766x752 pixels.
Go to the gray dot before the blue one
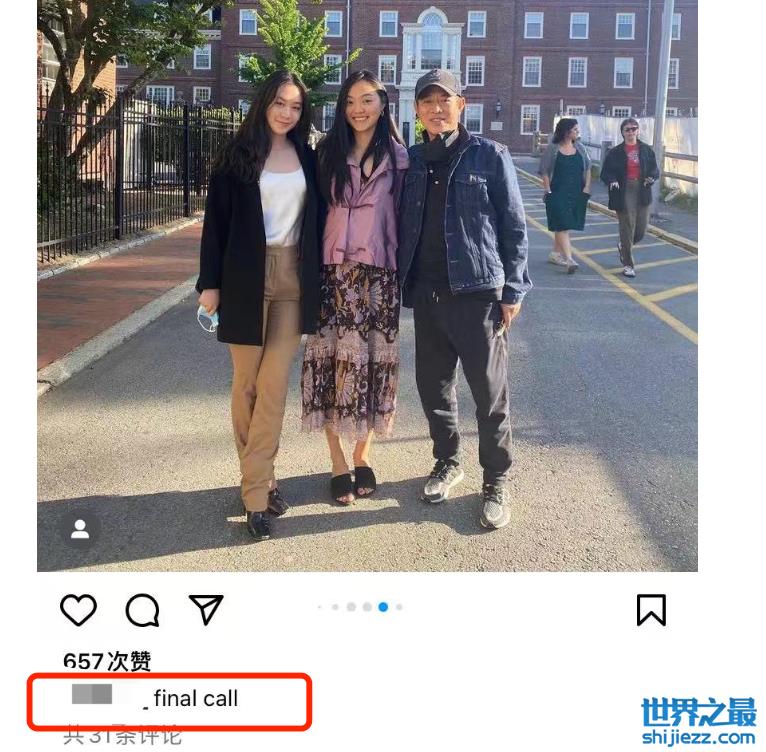point(367,607)
